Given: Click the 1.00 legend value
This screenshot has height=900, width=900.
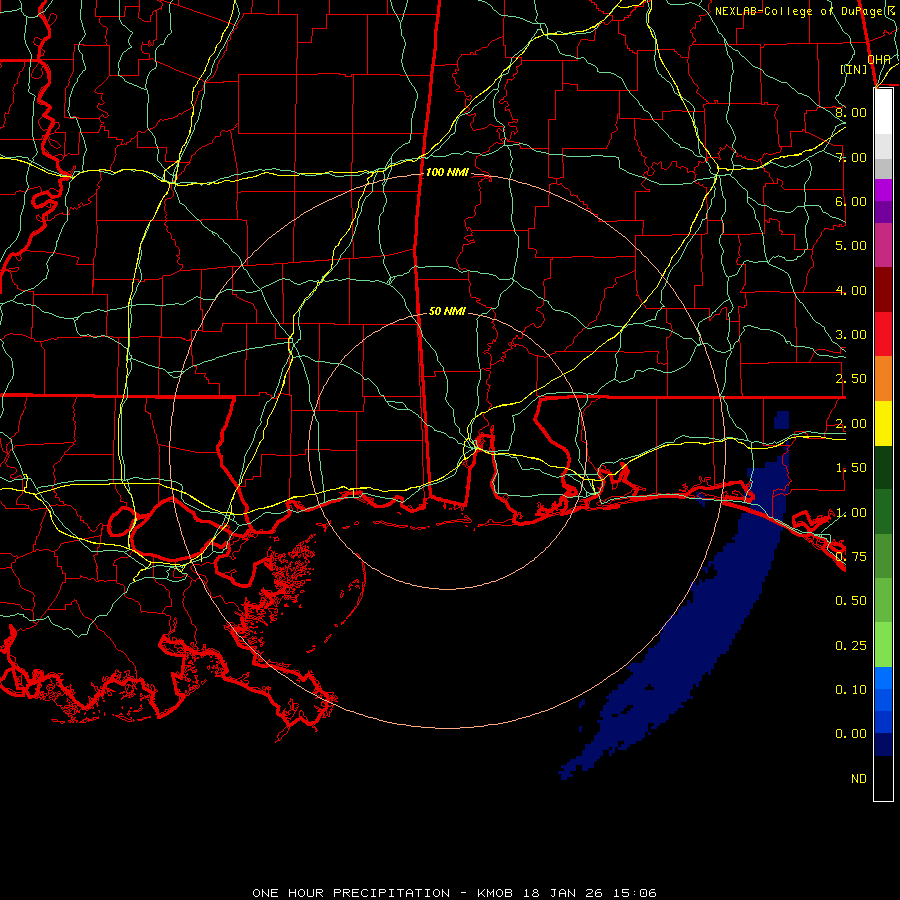Looking at the screenshot, I should (x=851, y=513).
